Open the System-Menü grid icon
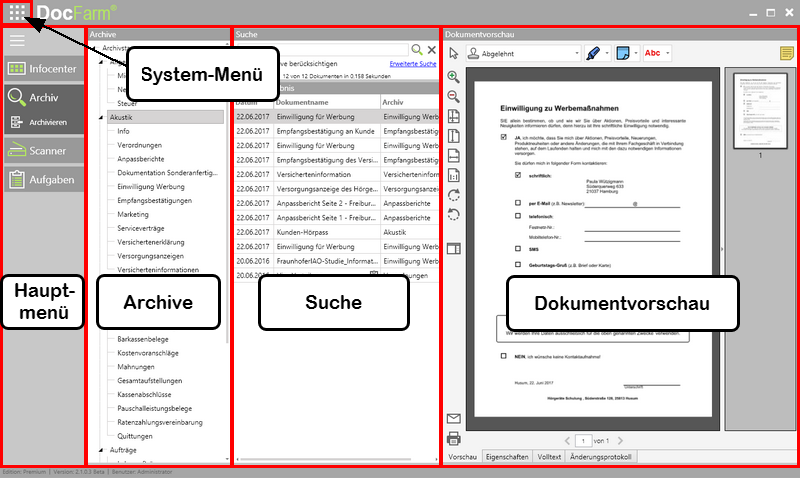Image resolution: width=800 pixels, height=478 pixels. coord(17,14)
